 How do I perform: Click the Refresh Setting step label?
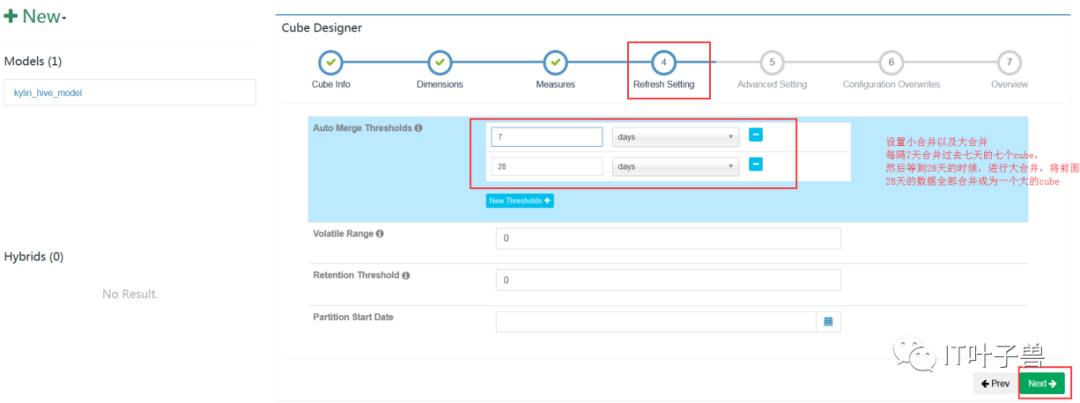coord(664,85)
